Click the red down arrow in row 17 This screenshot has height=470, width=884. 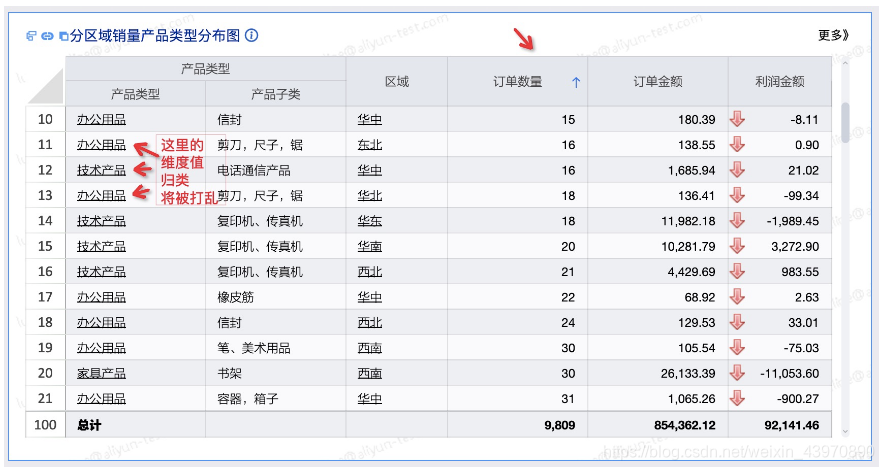tap(737, 296)
